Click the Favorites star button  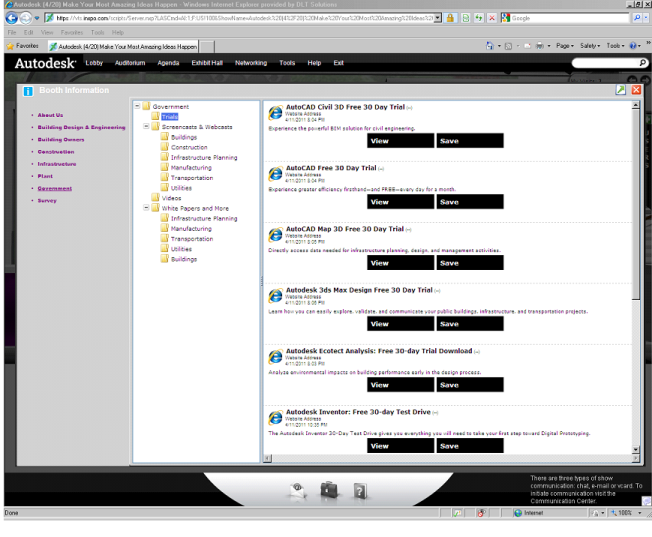pos(23,46)
